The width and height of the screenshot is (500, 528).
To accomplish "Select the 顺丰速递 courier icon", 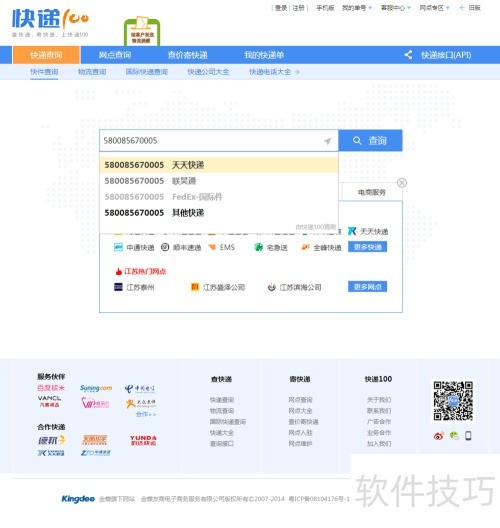I will pos(165,247).
